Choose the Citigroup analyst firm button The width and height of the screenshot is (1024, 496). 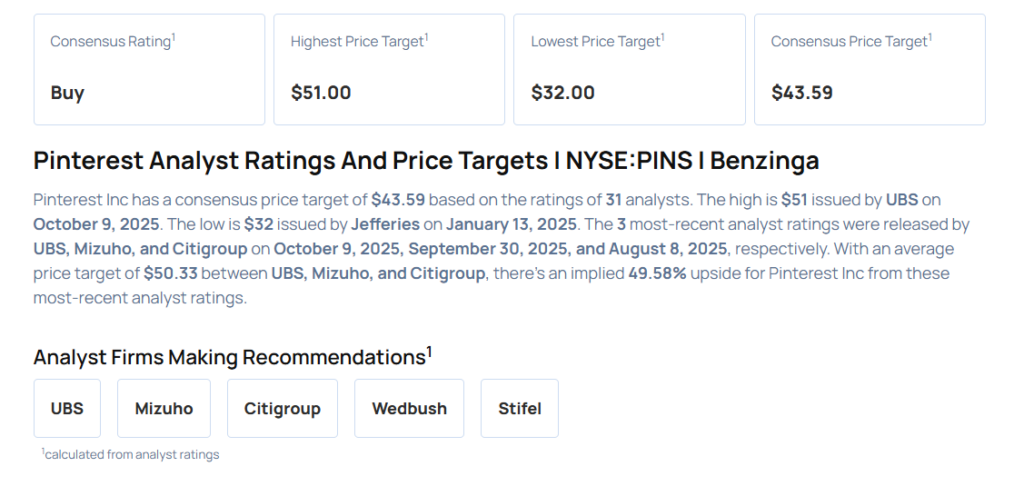(x=282, y=408)
